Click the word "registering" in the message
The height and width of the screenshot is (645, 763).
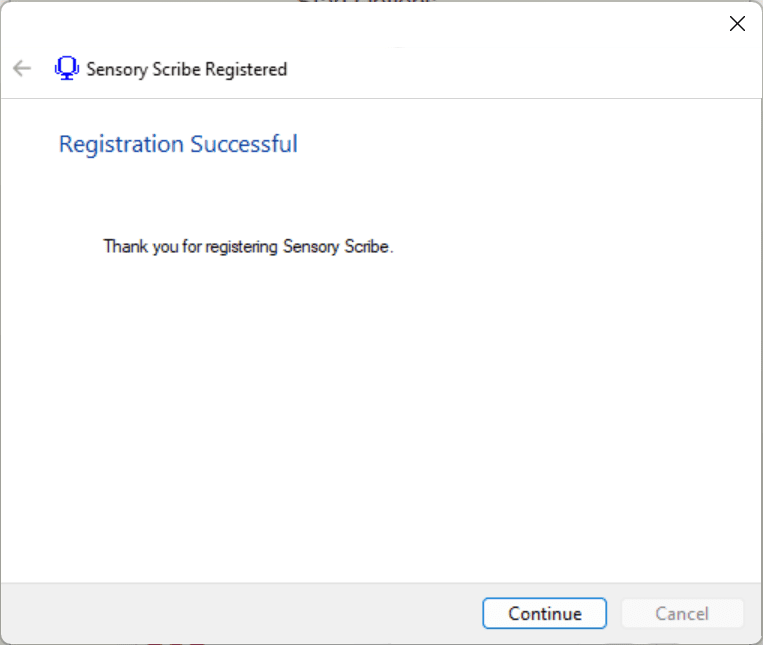pos(243,246)
